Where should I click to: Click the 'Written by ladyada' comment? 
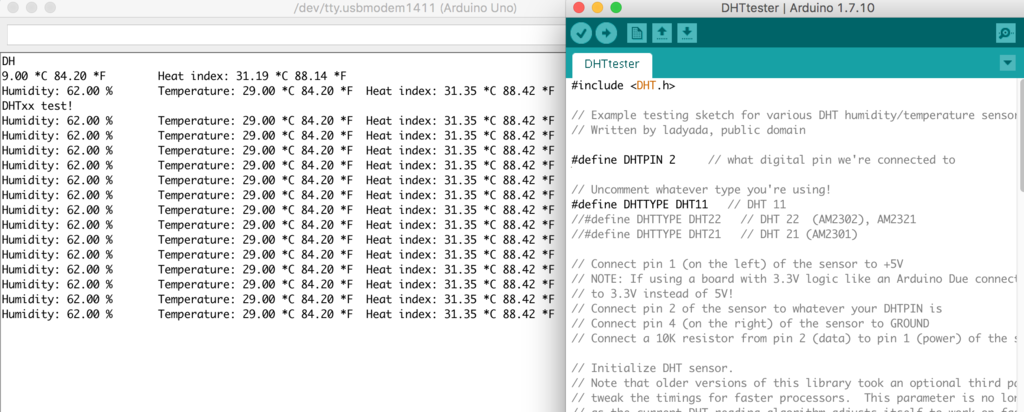tap(688, 130)
